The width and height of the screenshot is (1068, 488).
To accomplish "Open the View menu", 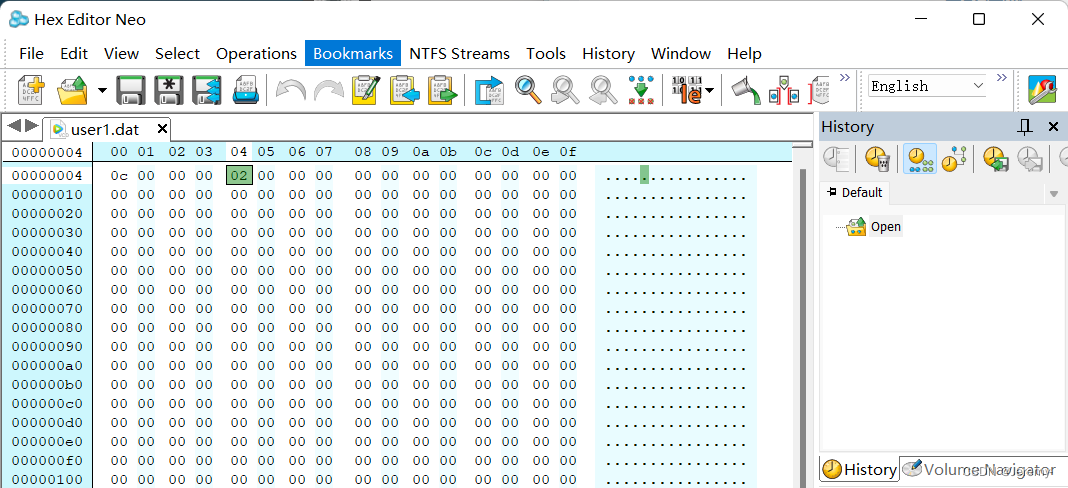I will (121, 54).
